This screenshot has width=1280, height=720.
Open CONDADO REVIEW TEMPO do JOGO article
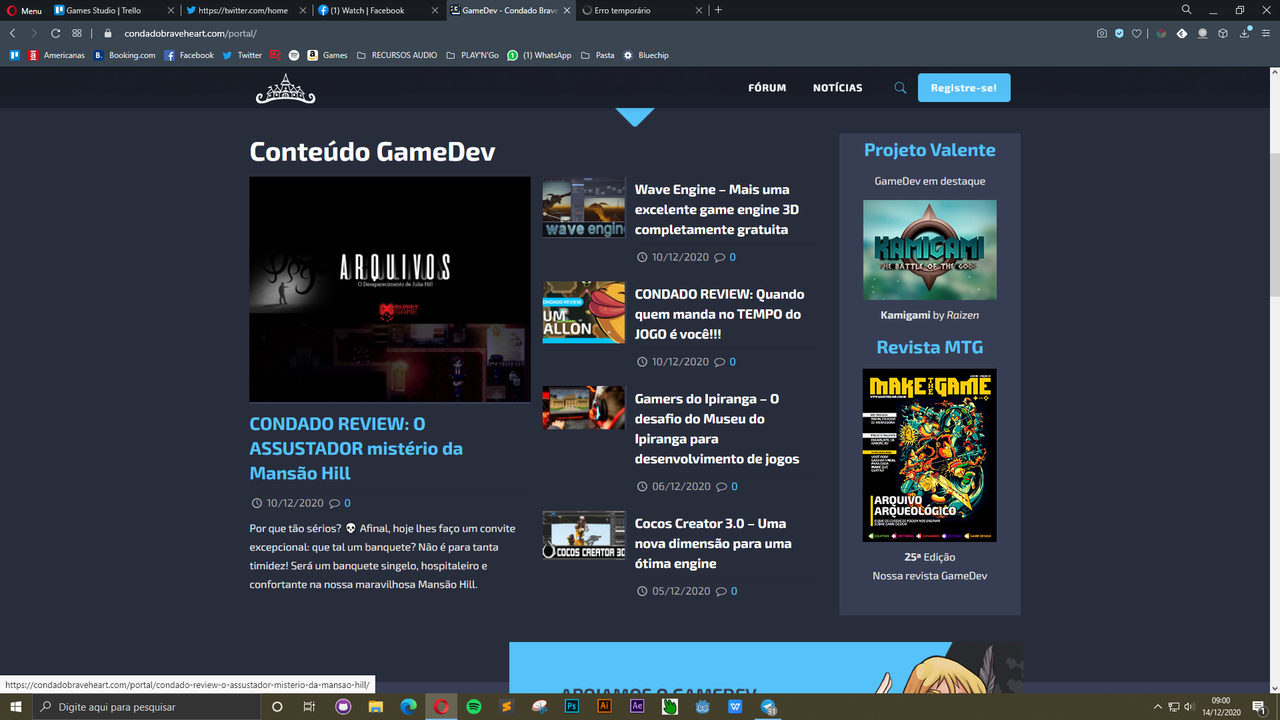(x=719, y=314)
